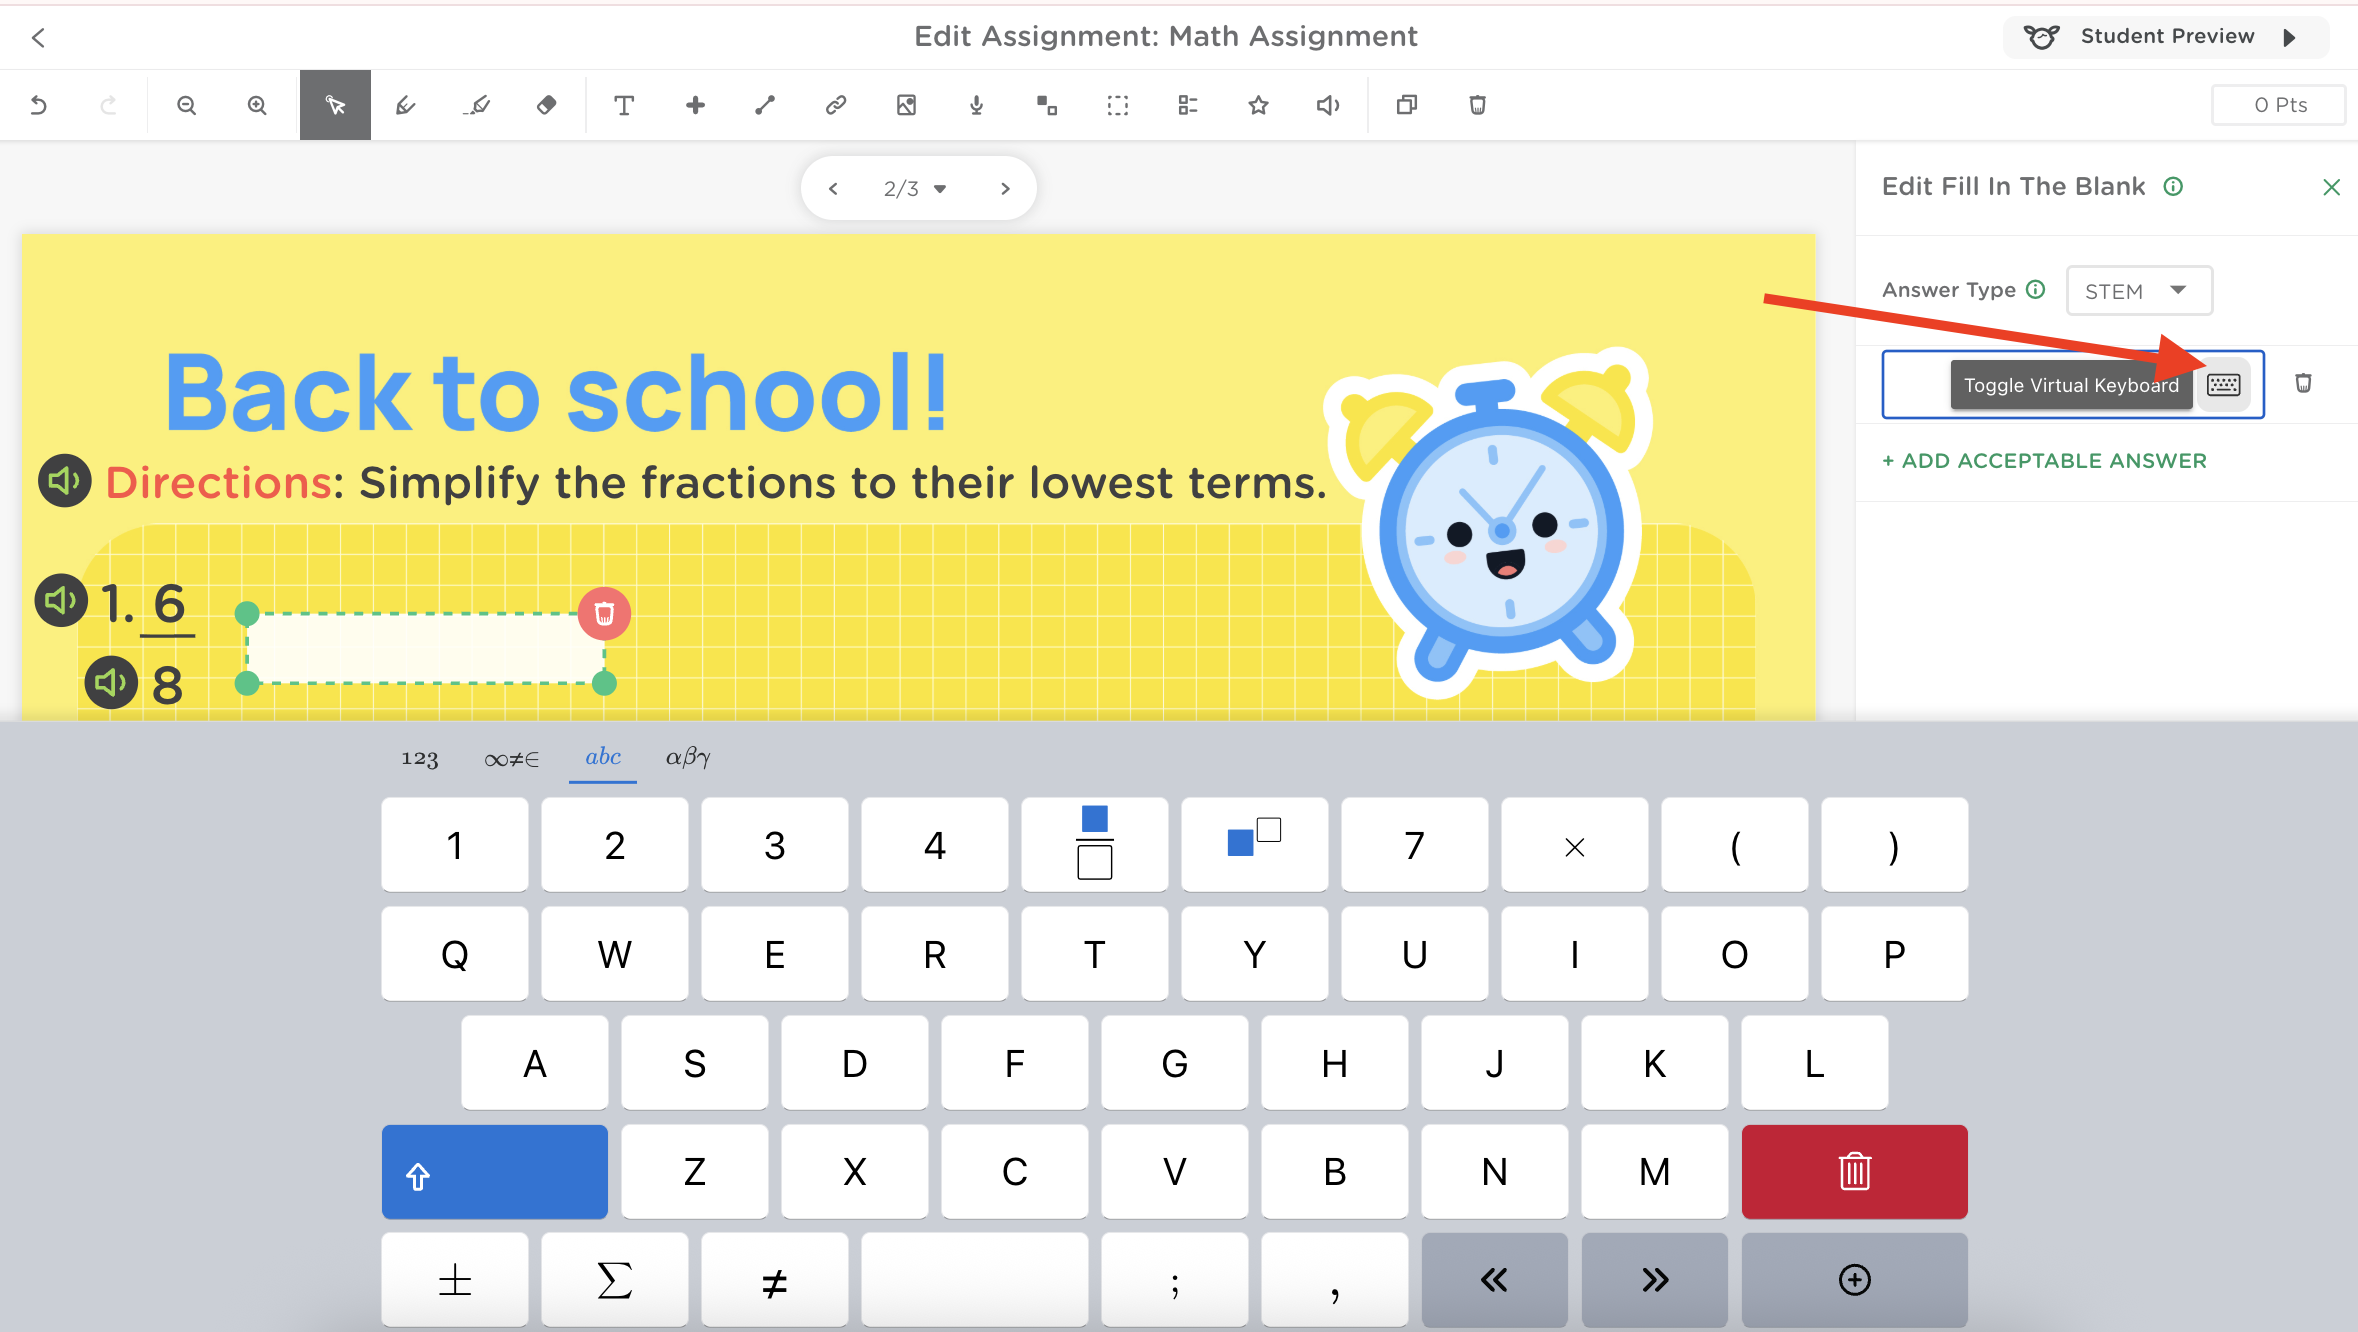Click the multiple choice list icon
The height and width of the screenshot is (1332, 2358).
click(x=1188, y=105)
